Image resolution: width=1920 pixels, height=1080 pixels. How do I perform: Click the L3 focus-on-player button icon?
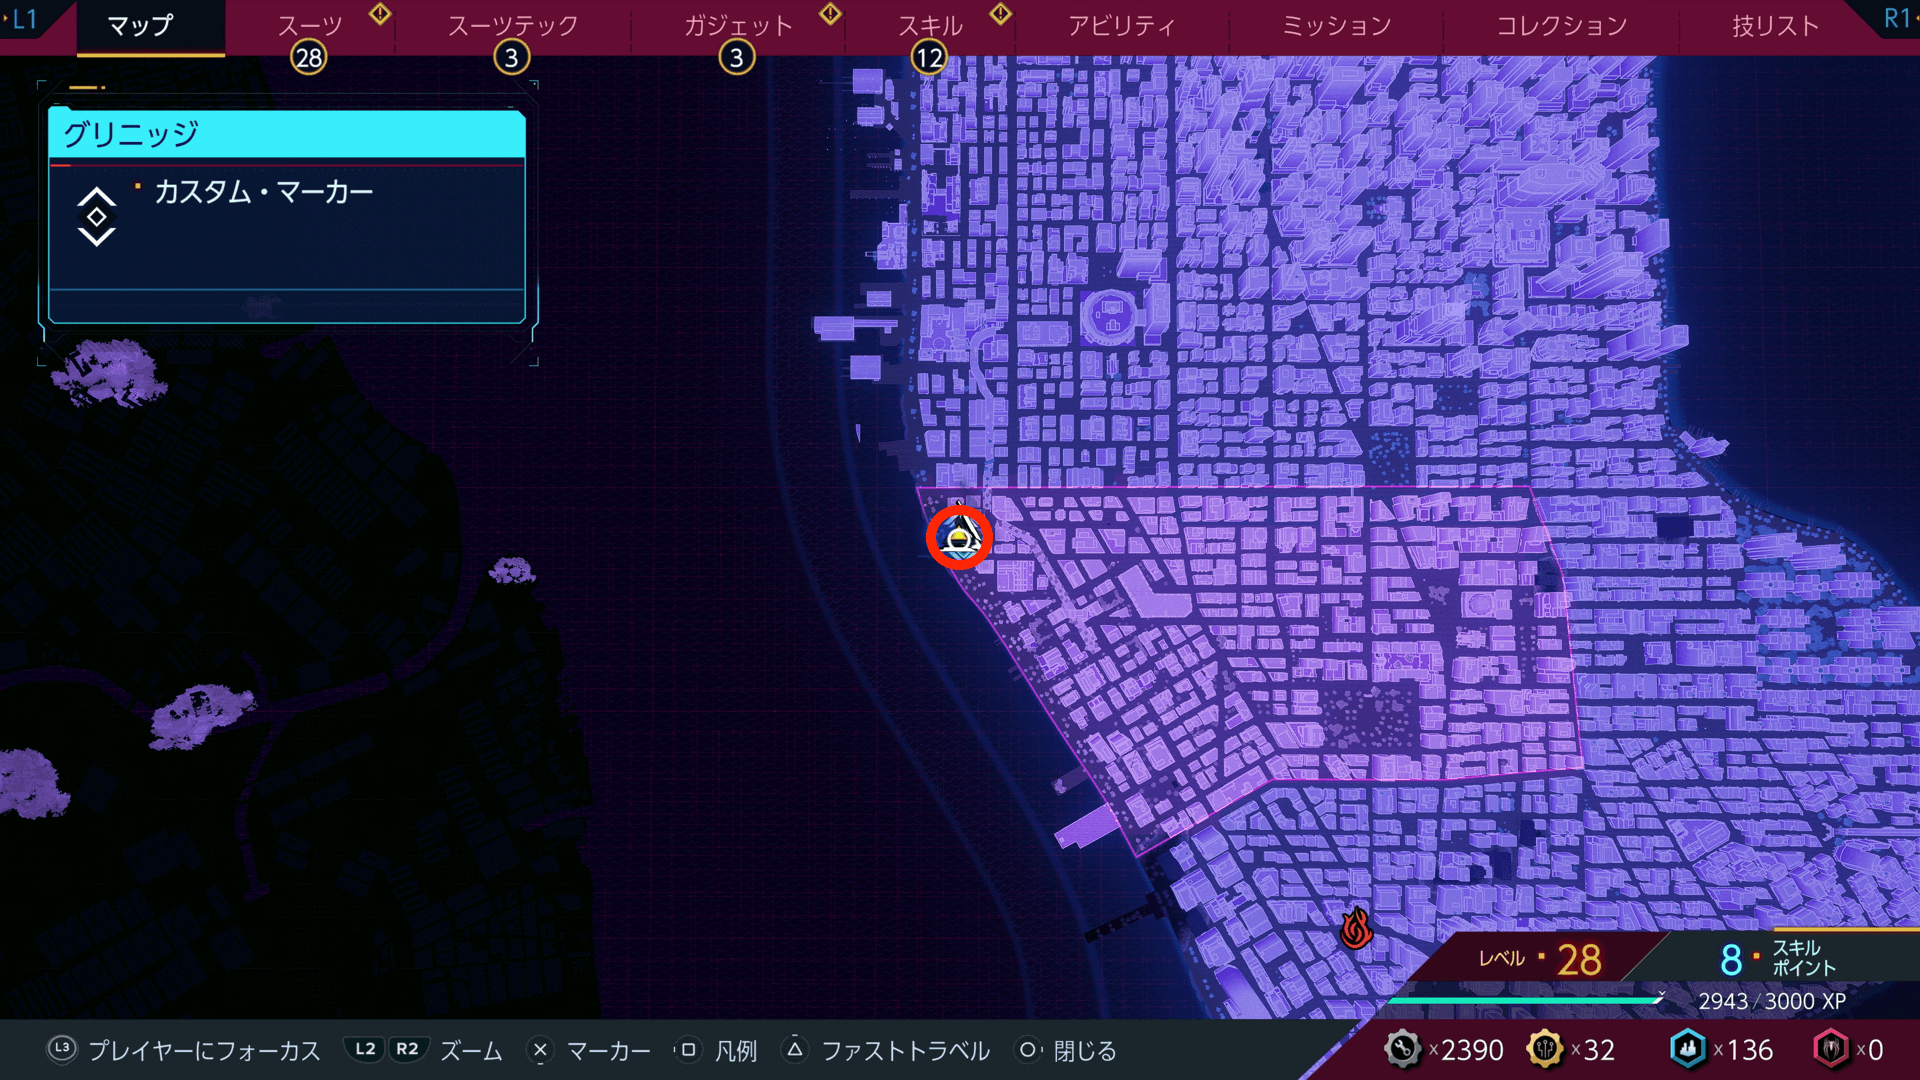pos(62,1049)
